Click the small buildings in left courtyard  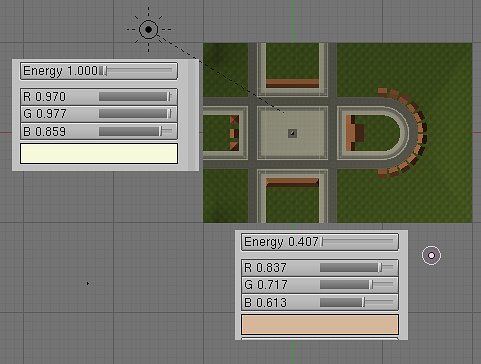pos(234,133)
